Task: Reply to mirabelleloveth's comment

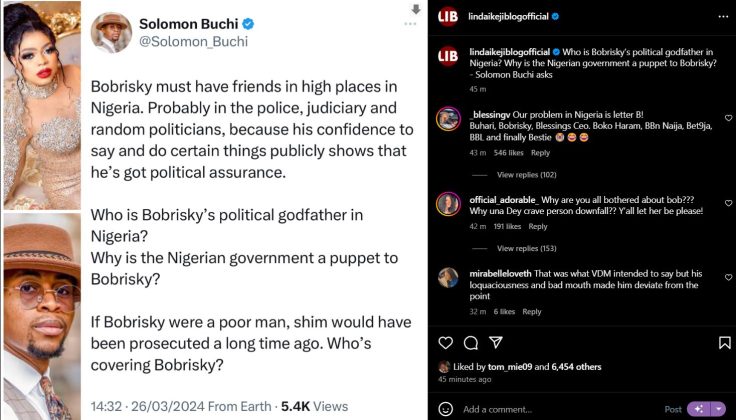Action: (x=532, y=311)
